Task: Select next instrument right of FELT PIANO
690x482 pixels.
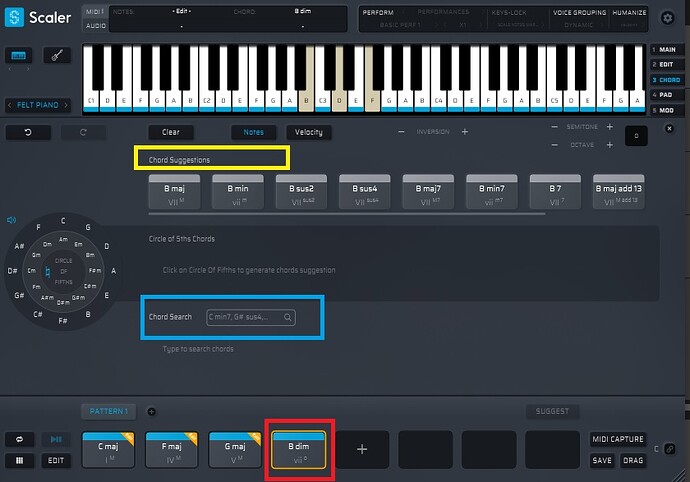Action: coord(66,105)
